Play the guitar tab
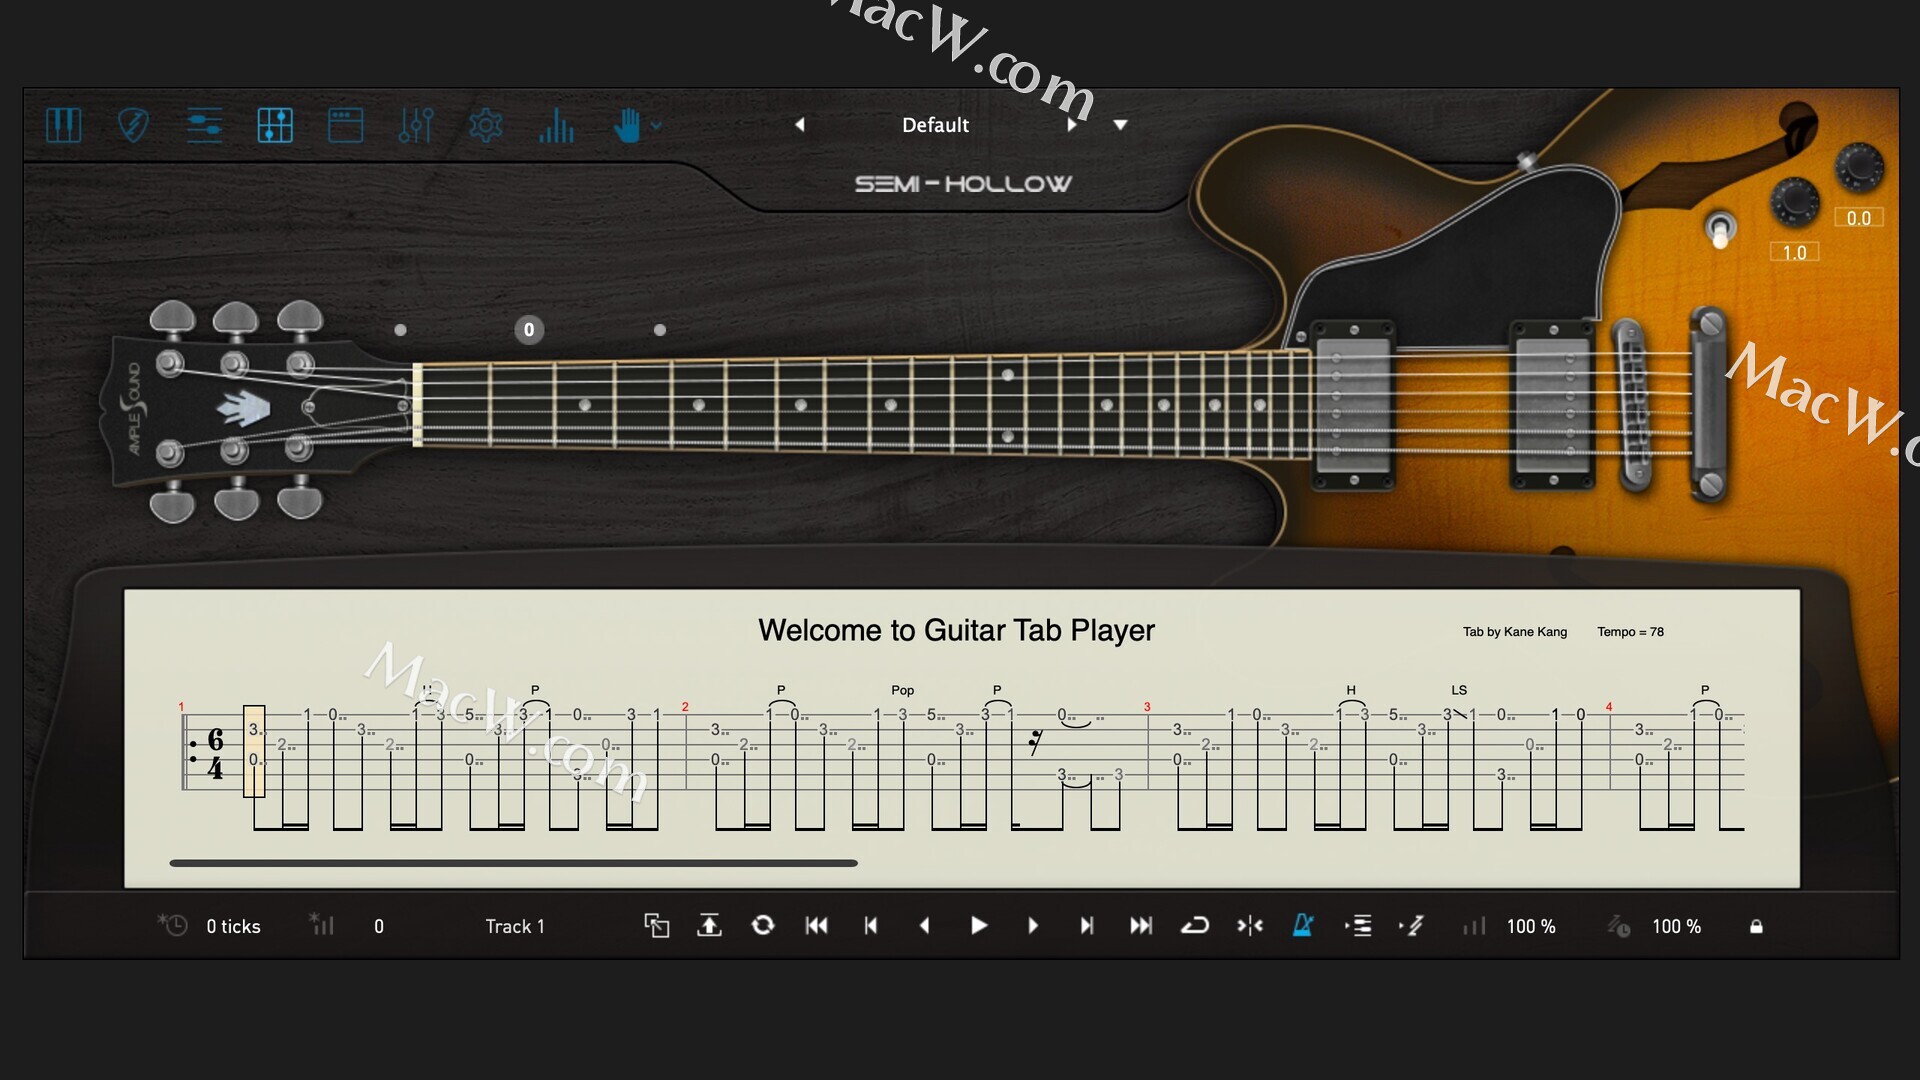Viewport: 1920px width, 1080px height. (979, 926)
